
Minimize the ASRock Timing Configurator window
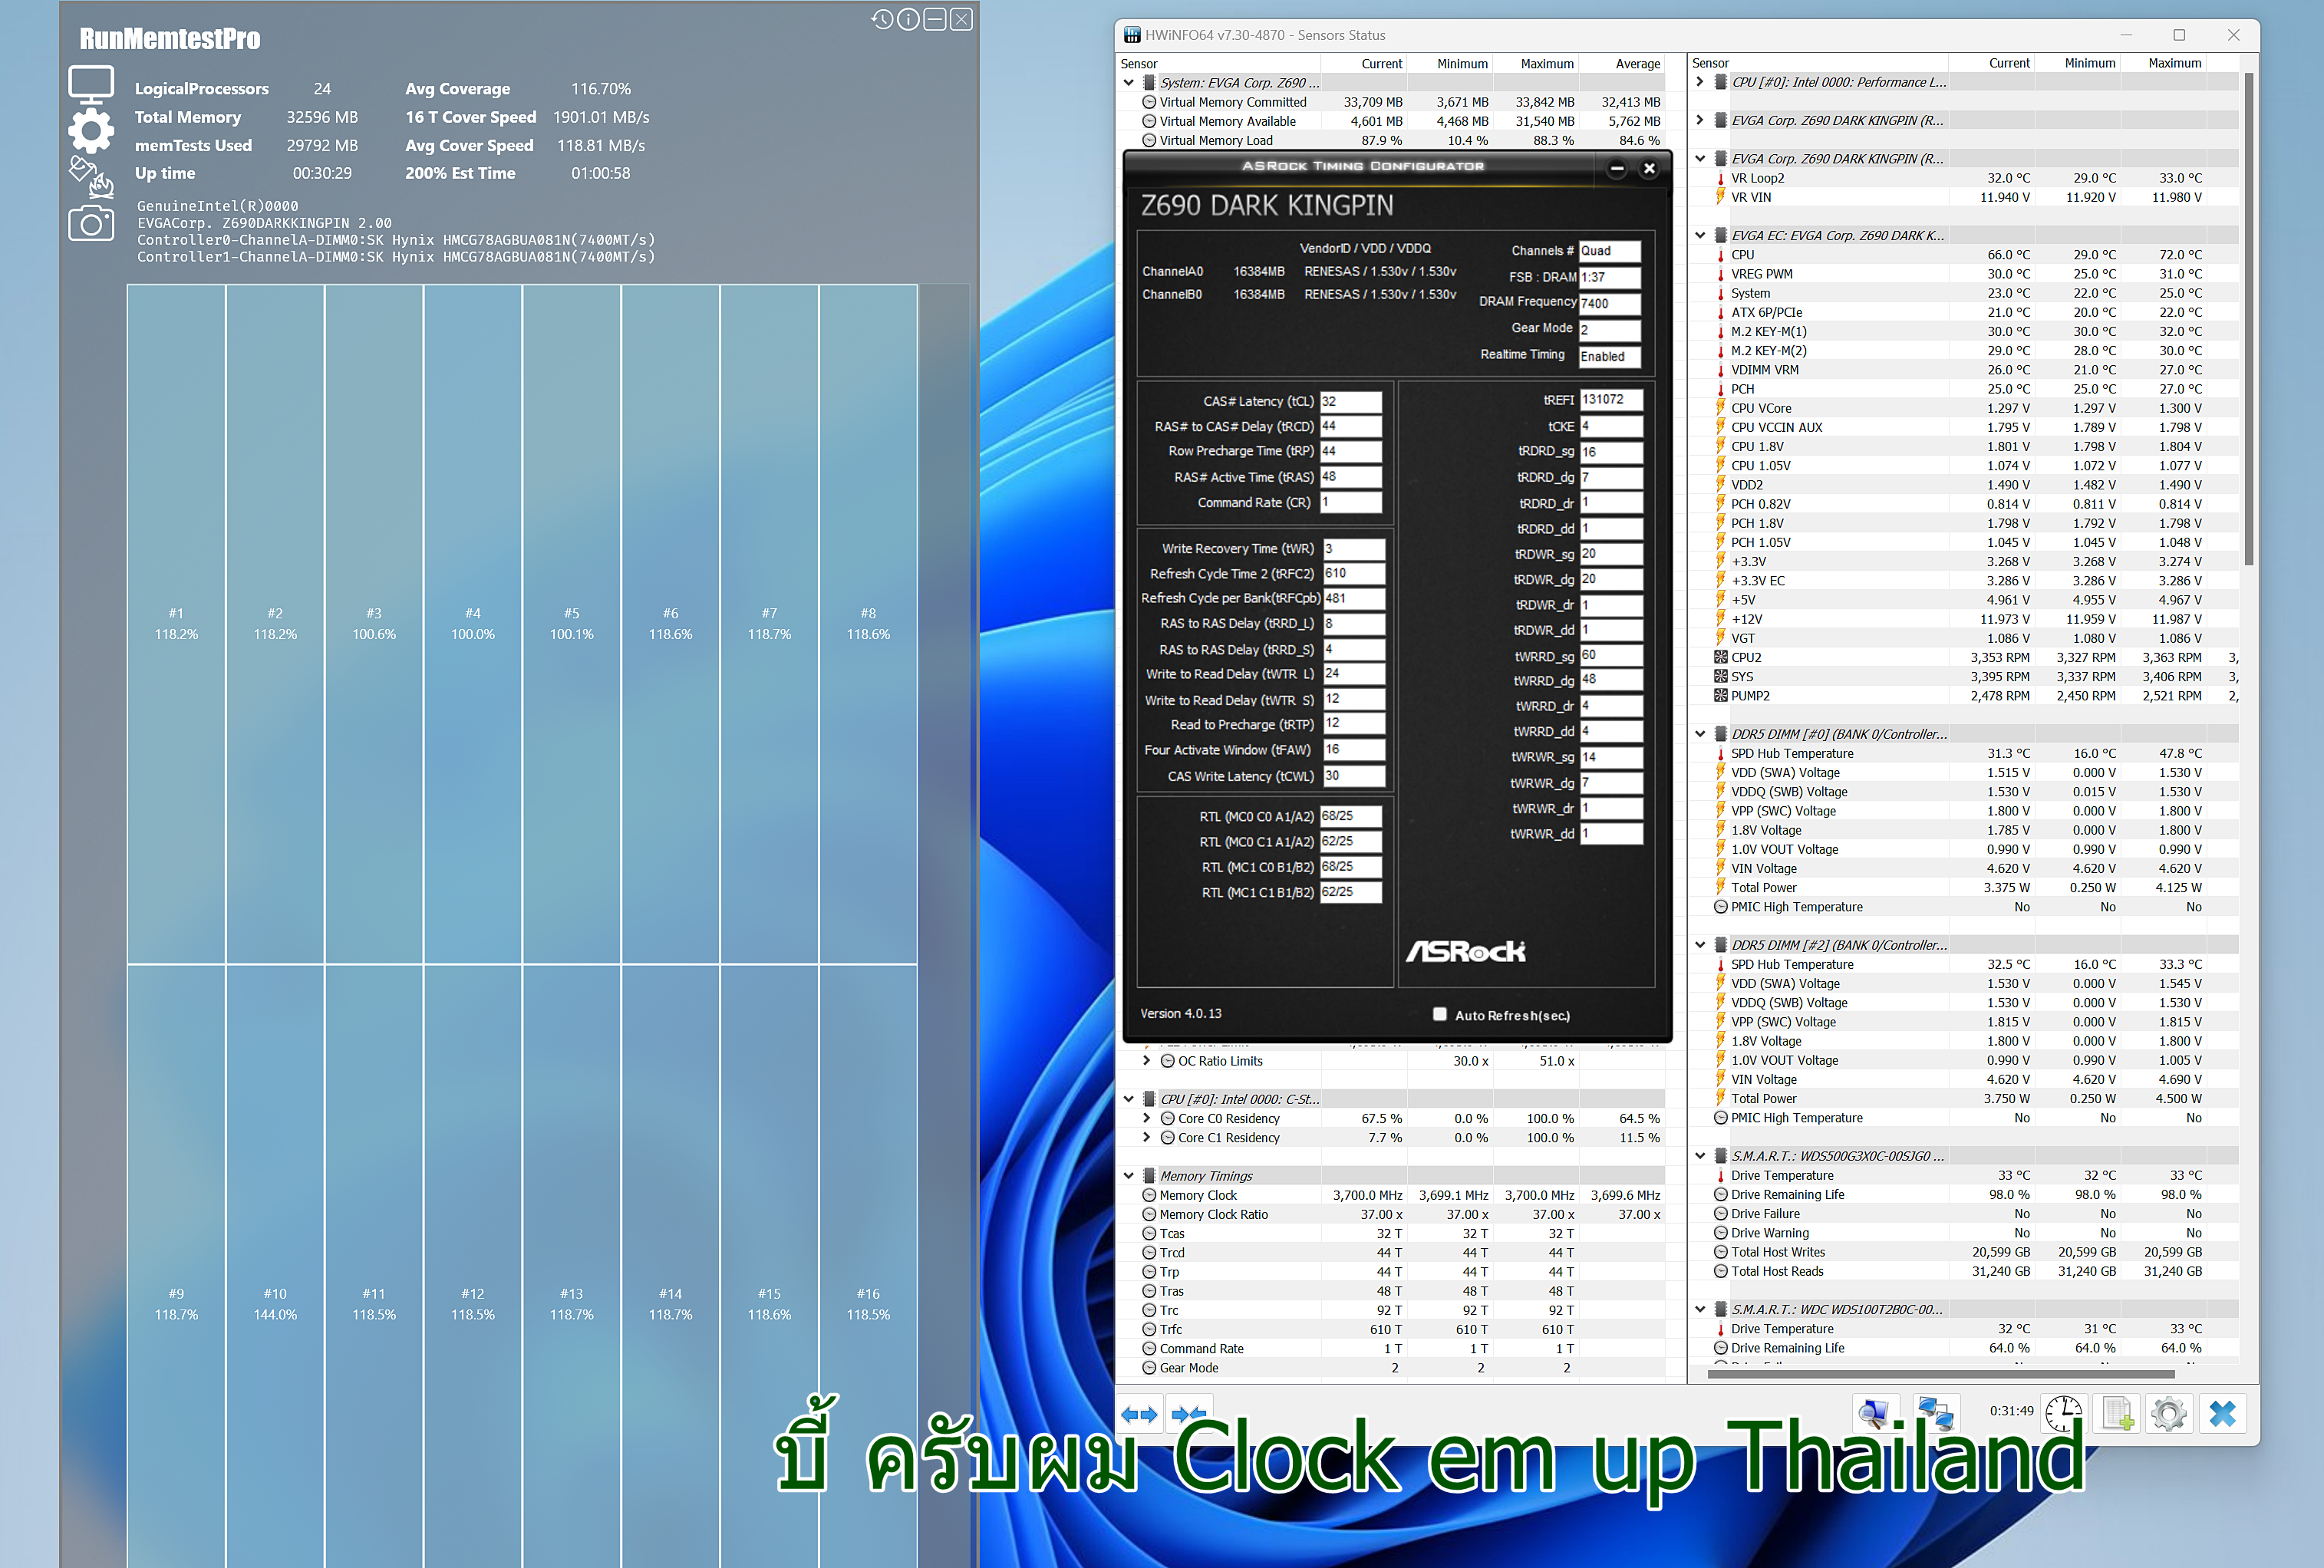coord(1617,168)
